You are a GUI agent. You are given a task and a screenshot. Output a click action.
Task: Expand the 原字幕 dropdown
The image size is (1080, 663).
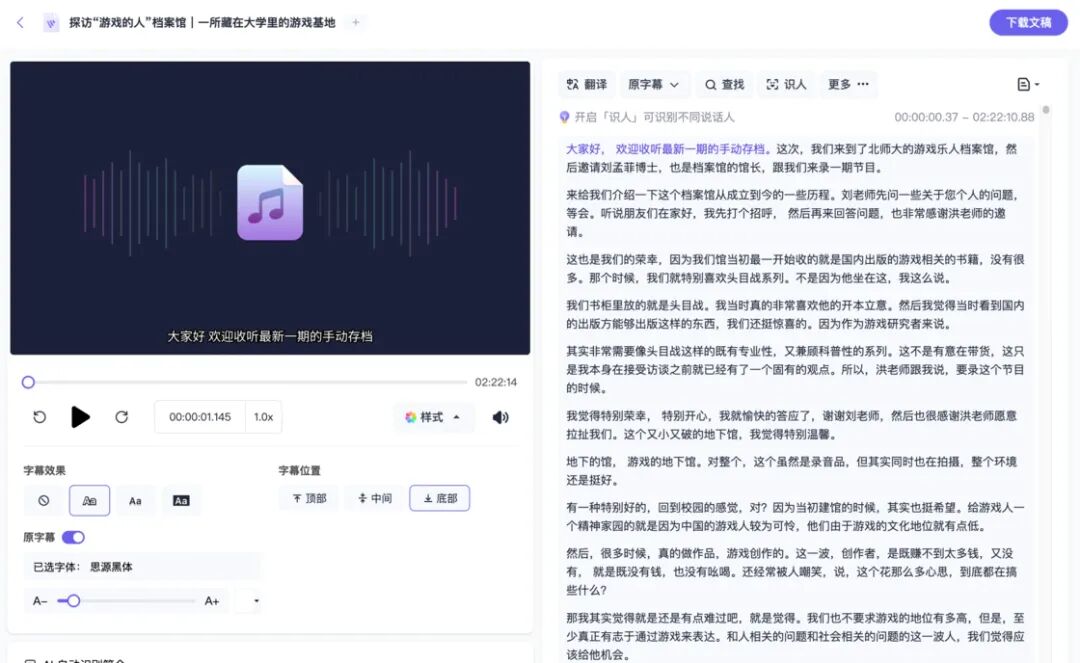point(653,84)
